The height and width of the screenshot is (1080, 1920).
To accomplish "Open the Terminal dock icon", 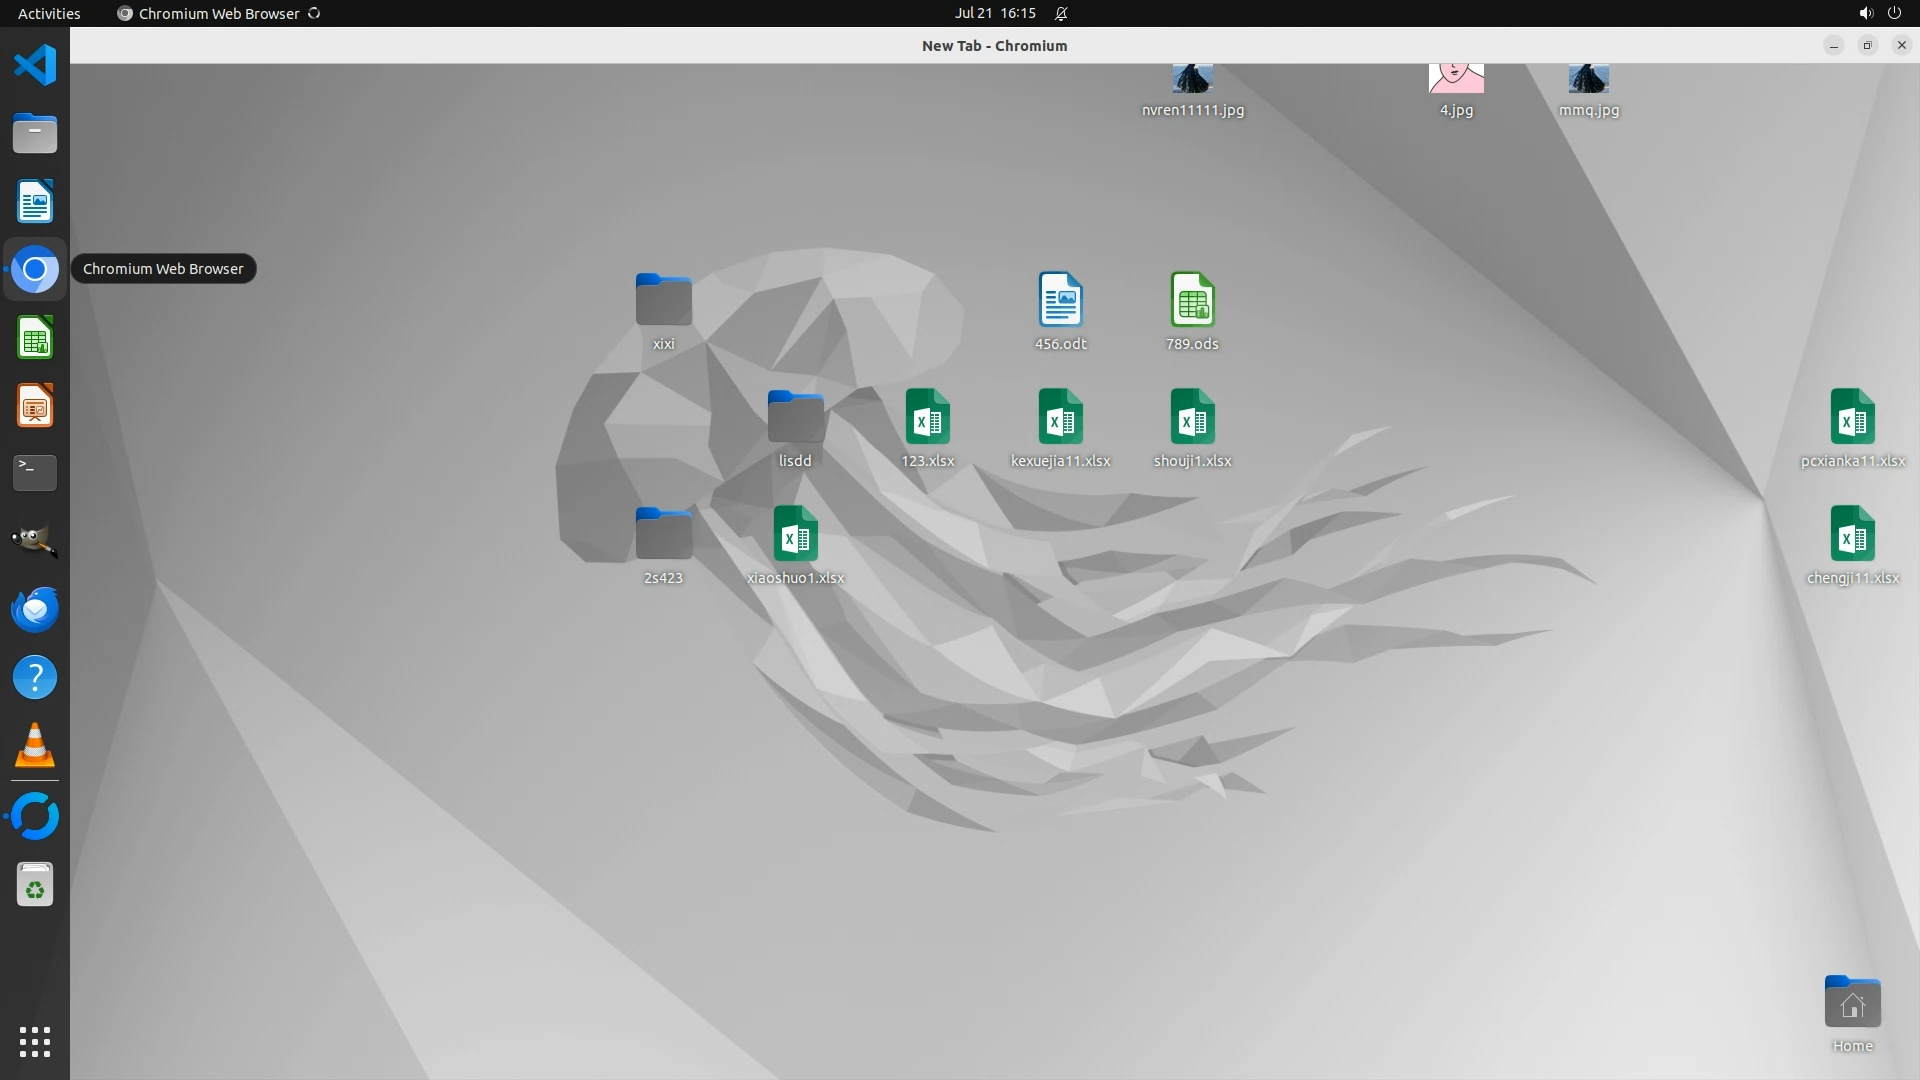I will 35,473.
